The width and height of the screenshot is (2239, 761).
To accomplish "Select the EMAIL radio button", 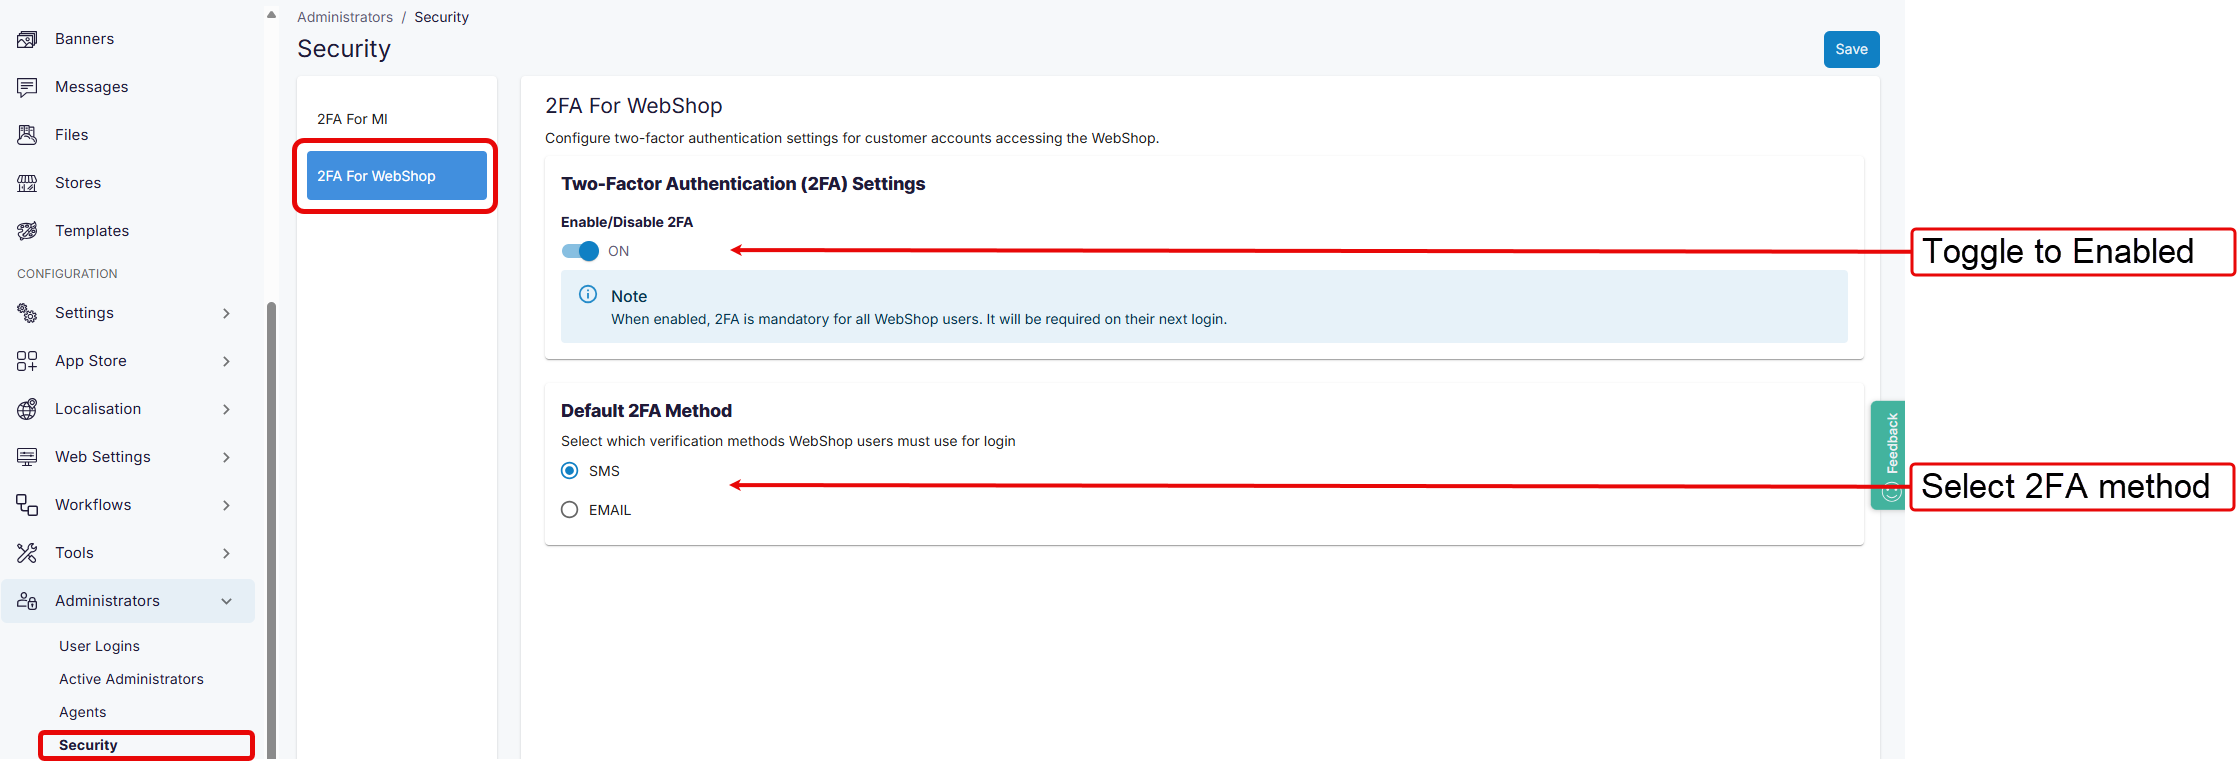I will pyautogui.click(x=570, y=510).
